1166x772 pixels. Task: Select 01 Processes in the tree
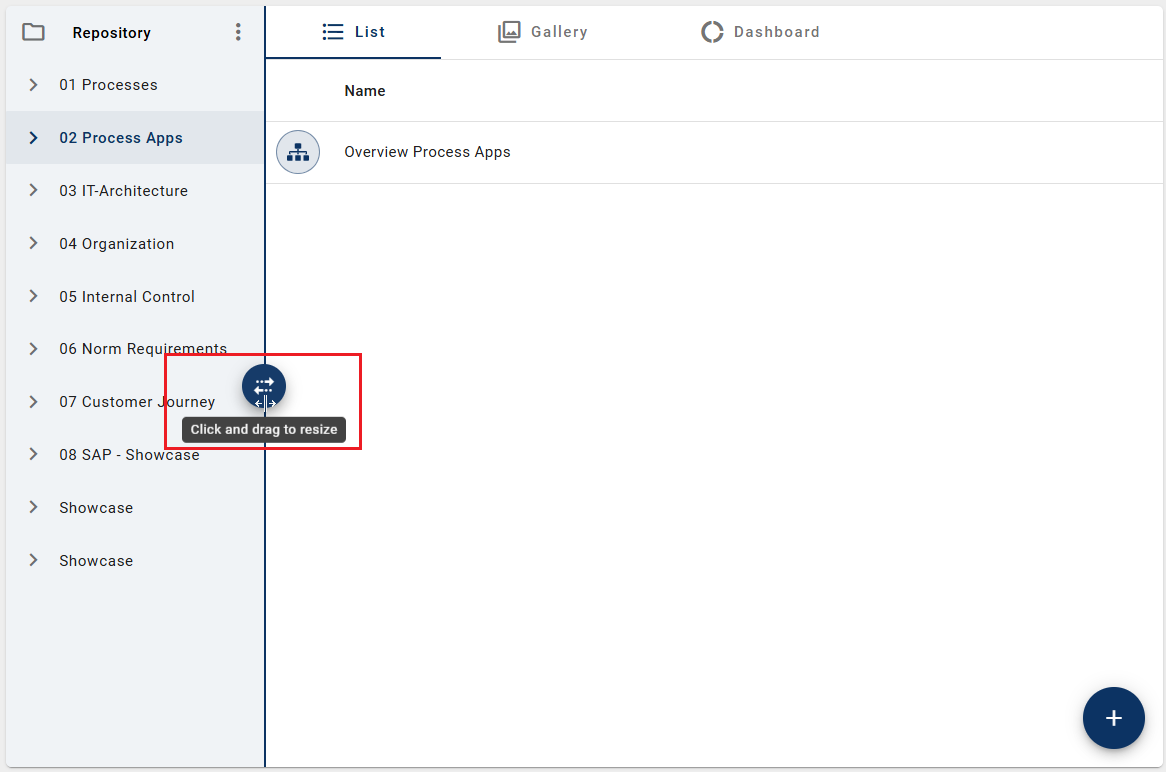[x=109, y=85]
